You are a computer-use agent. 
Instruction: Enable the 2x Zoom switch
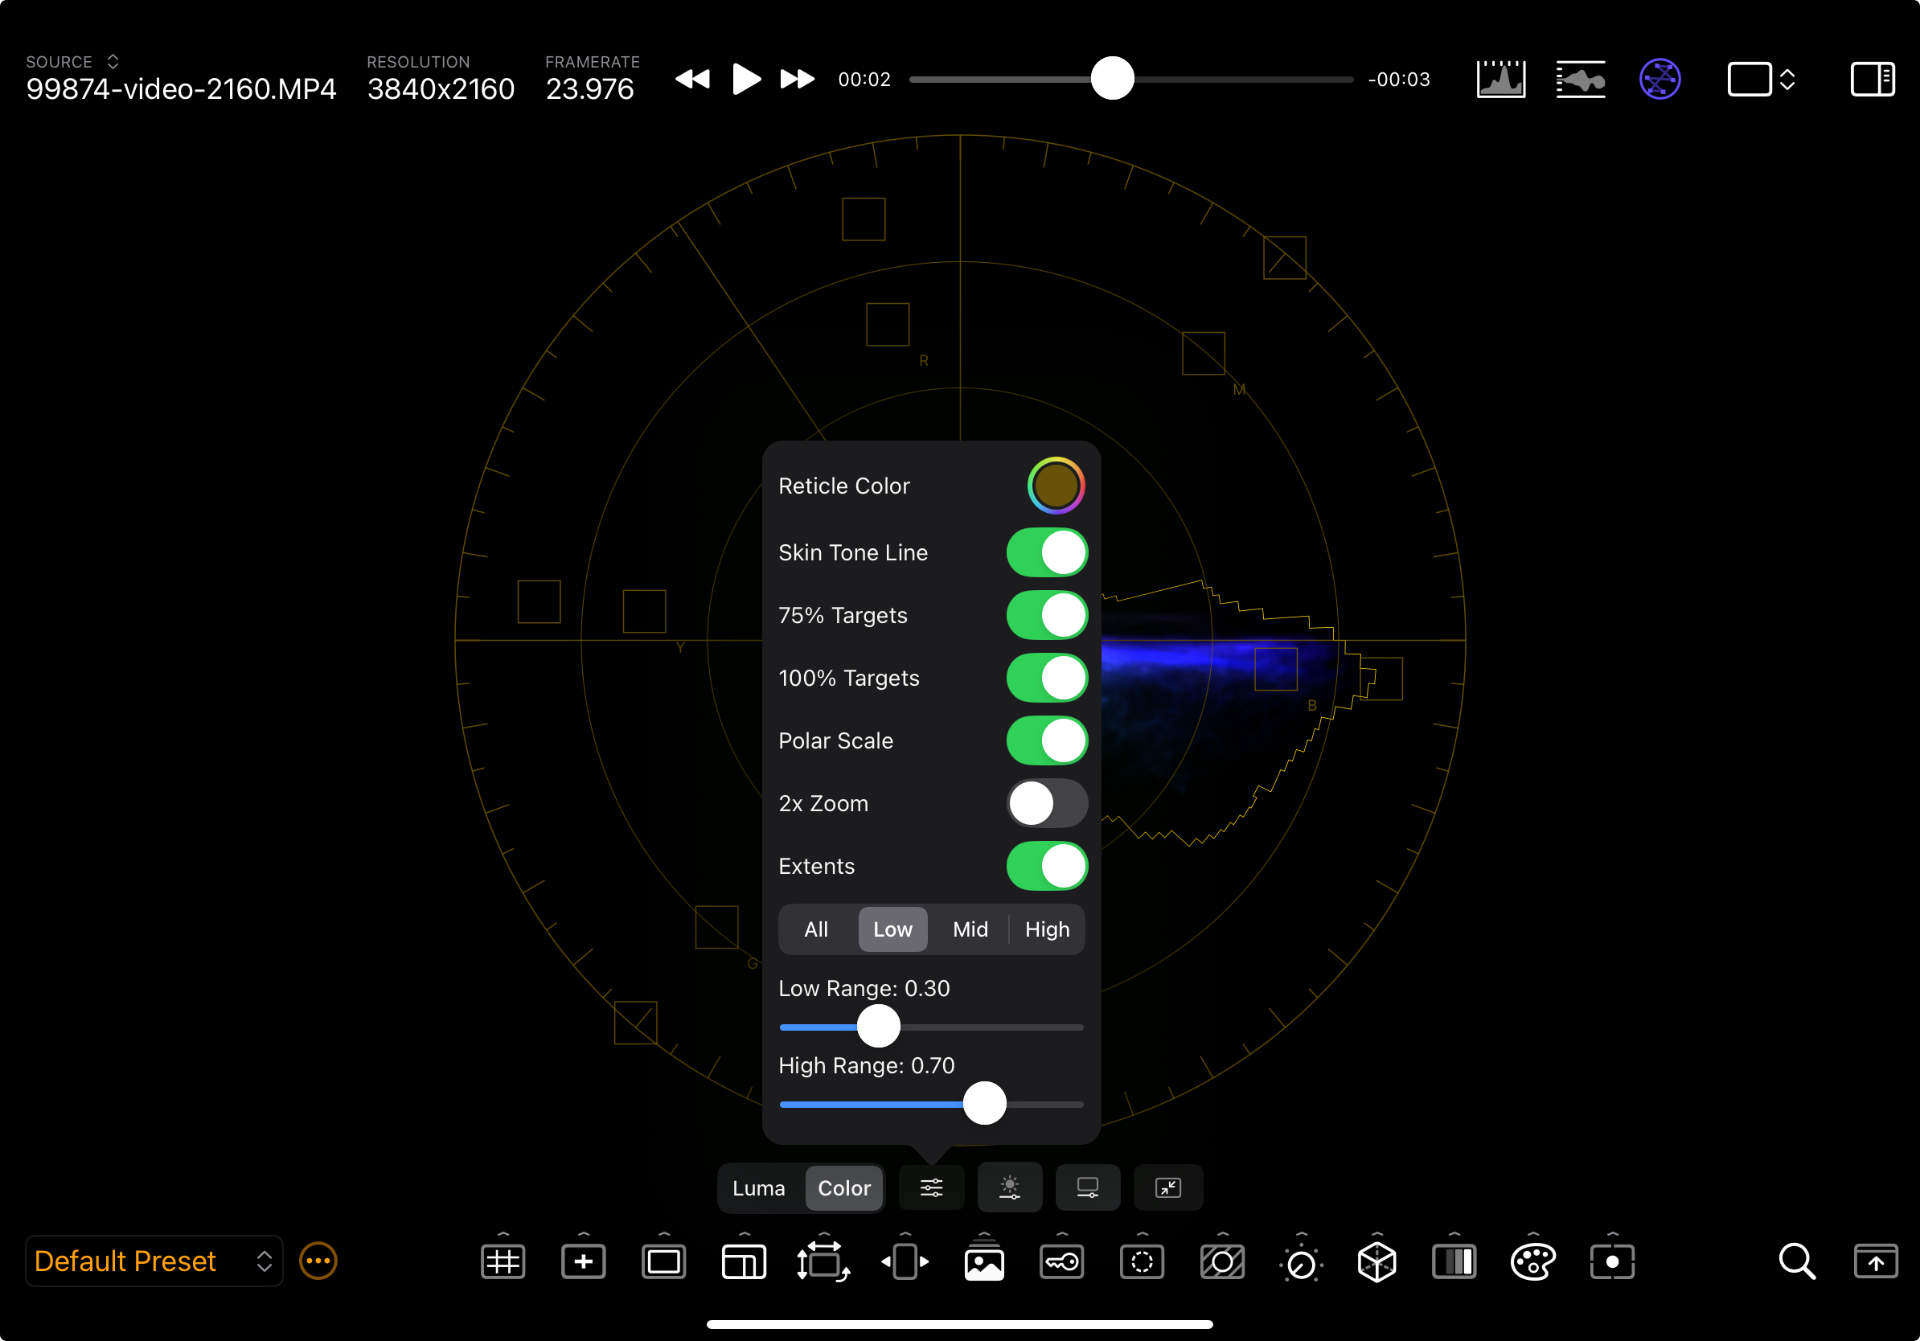[1046, 804]
